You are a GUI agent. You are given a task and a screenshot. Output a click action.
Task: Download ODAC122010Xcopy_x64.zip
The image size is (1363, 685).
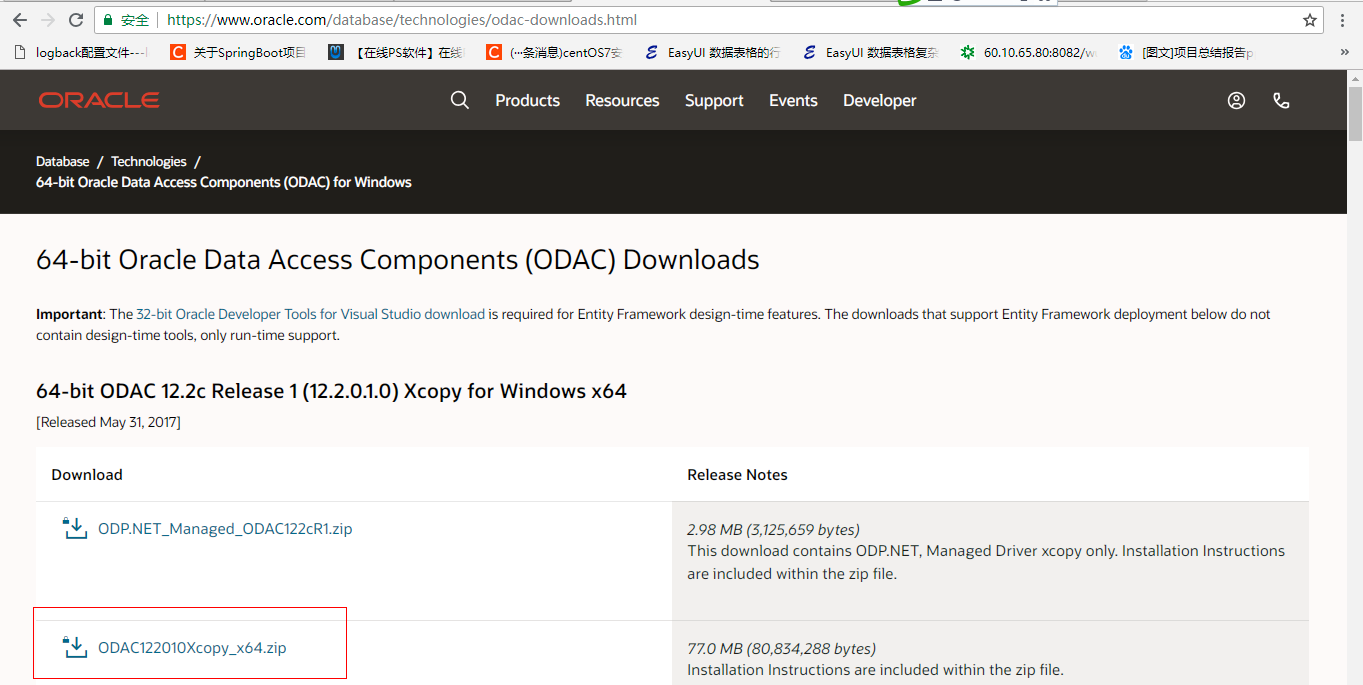(x=192, y=647)
